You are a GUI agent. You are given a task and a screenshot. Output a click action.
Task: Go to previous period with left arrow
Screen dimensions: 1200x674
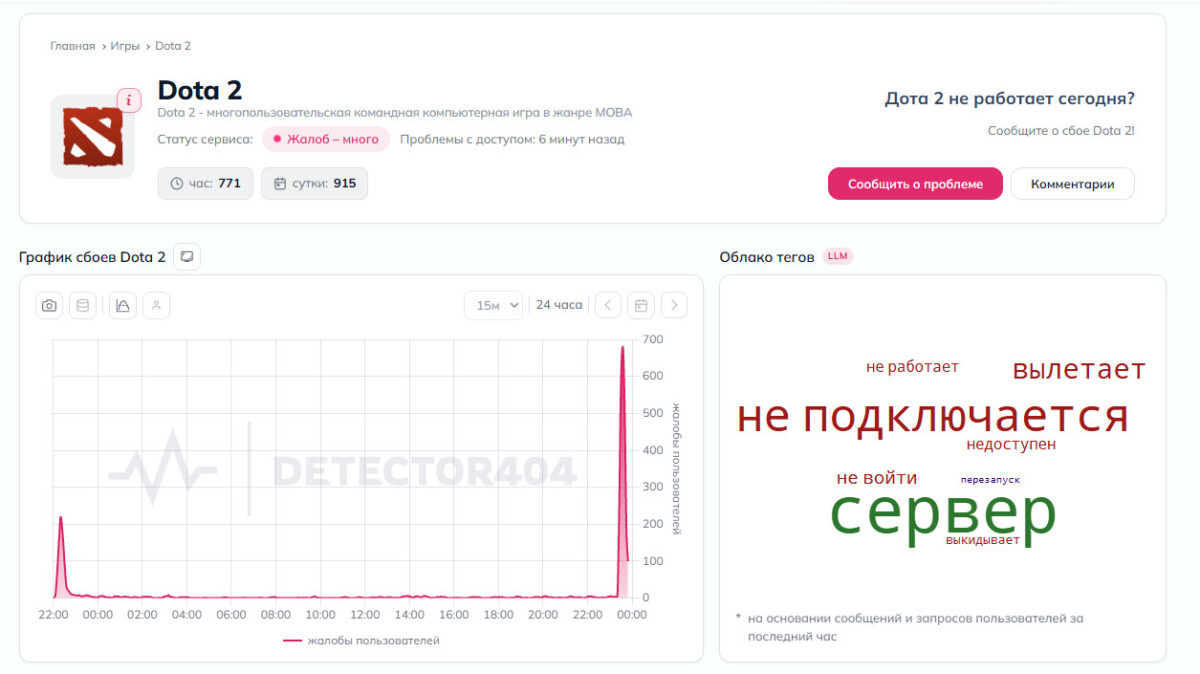pyautogui.click(x=608, y=305)
